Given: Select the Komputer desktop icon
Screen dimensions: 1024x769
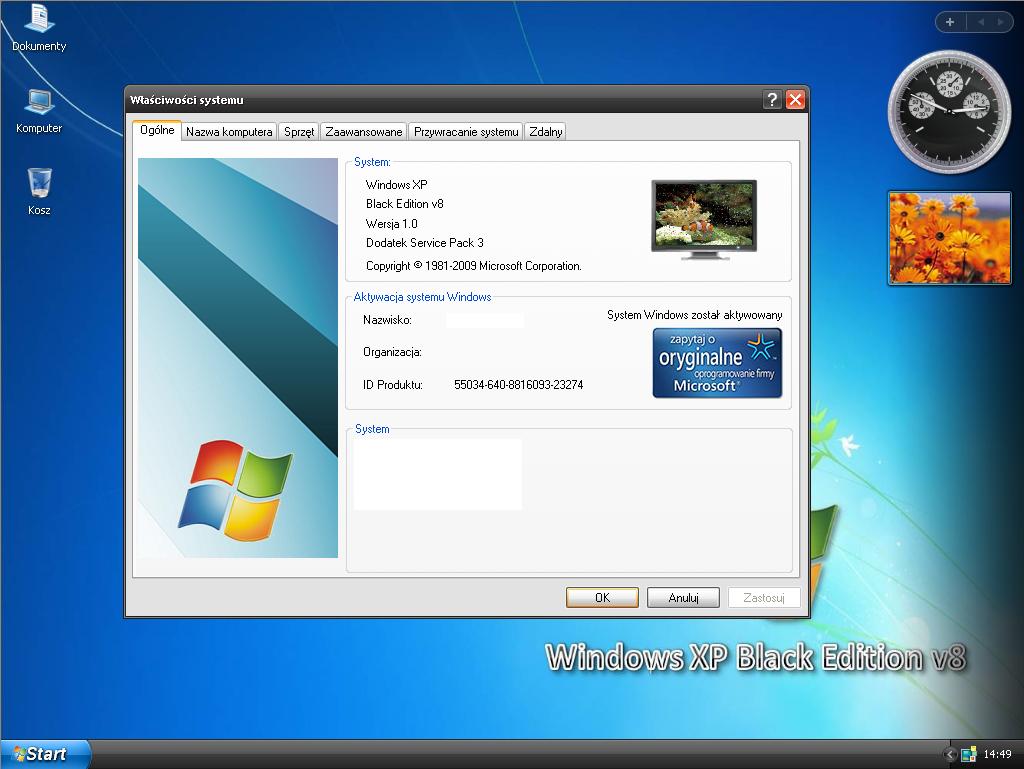Looking at the screenshot, I should [x=39, y=112].
